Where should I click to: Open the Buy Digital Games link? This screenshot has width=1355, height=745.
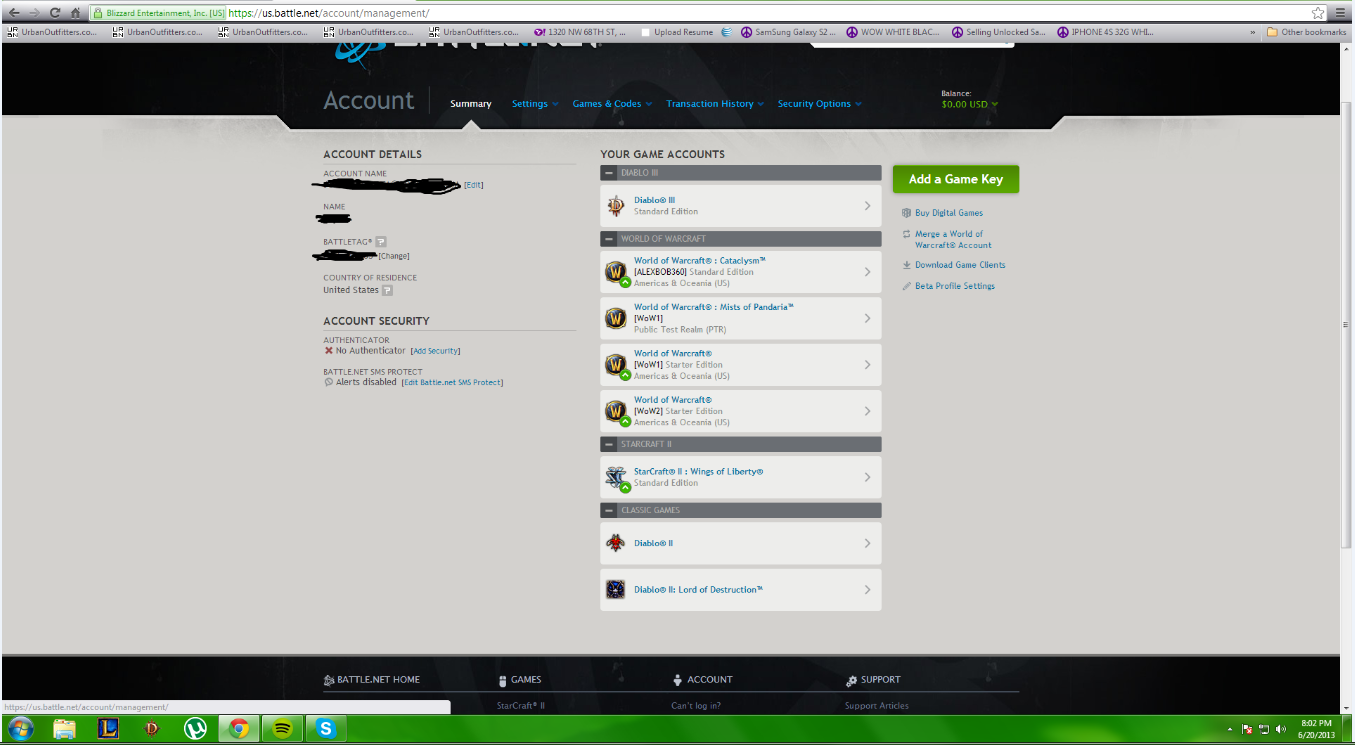click(x=949, y=213)
